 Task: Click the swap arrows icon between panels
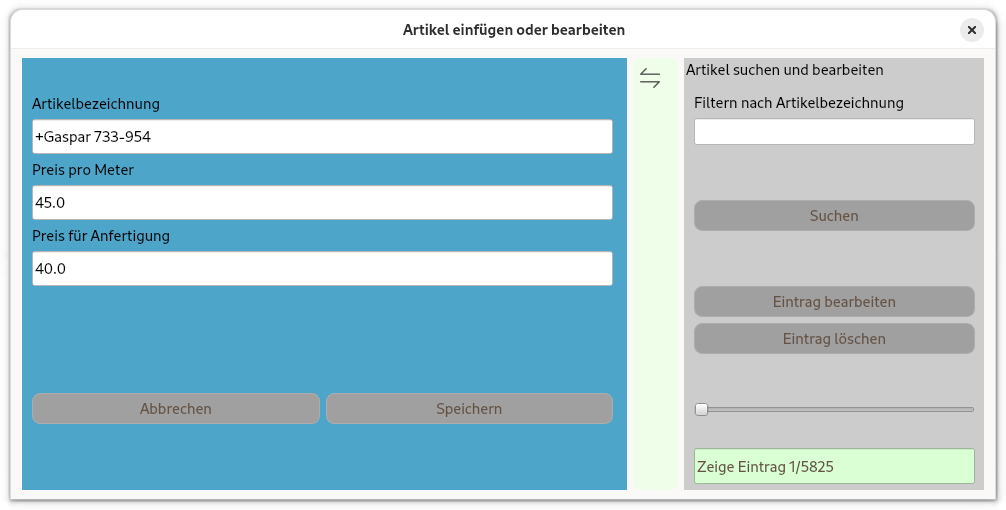click(x=650, y=78)
